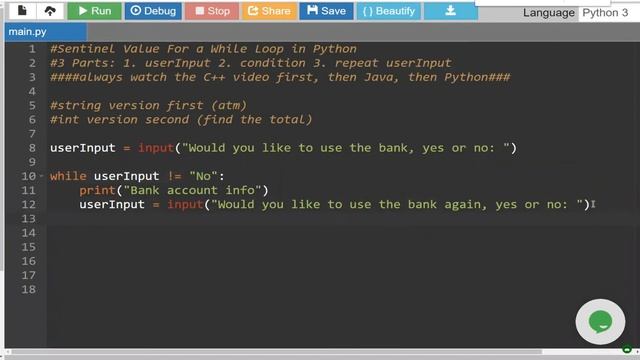The width and height of the screenshot is (640, 360).
Task: Click line number 18 in the gutter
Action: 29,289
